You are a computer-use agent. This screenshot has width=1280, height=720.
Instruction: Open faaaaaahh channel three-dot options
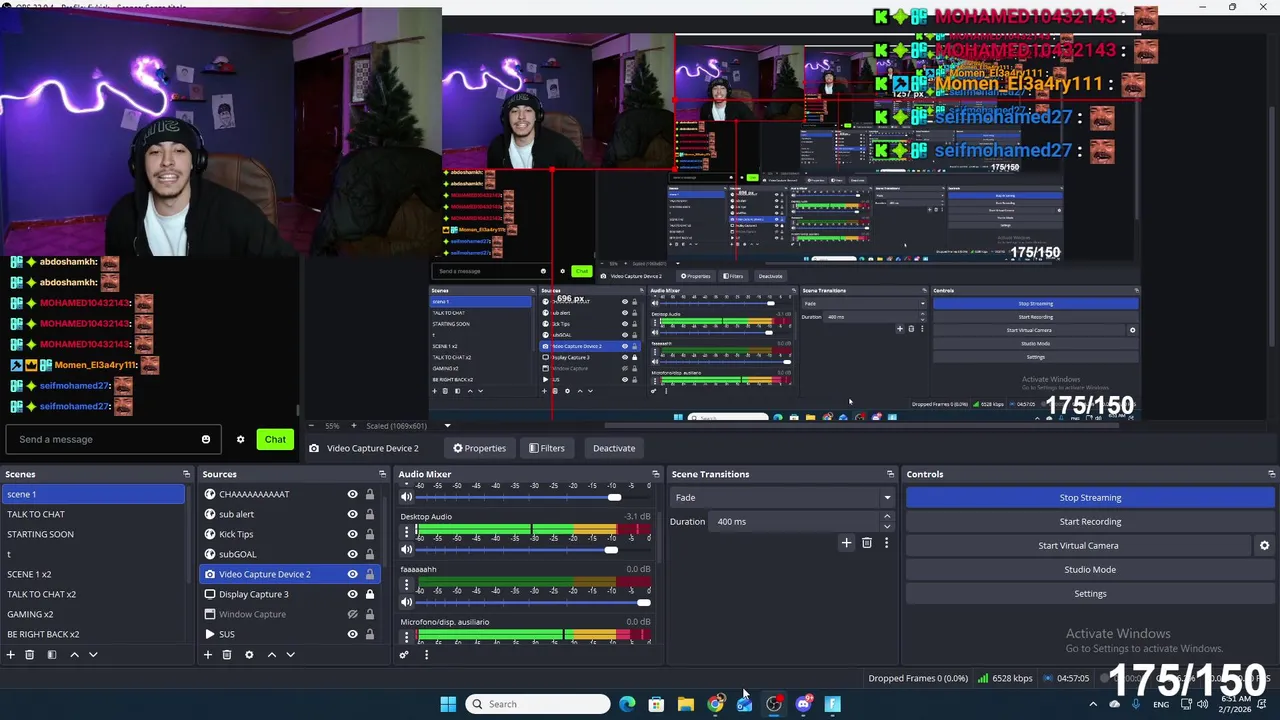click(x=406, y=585)
